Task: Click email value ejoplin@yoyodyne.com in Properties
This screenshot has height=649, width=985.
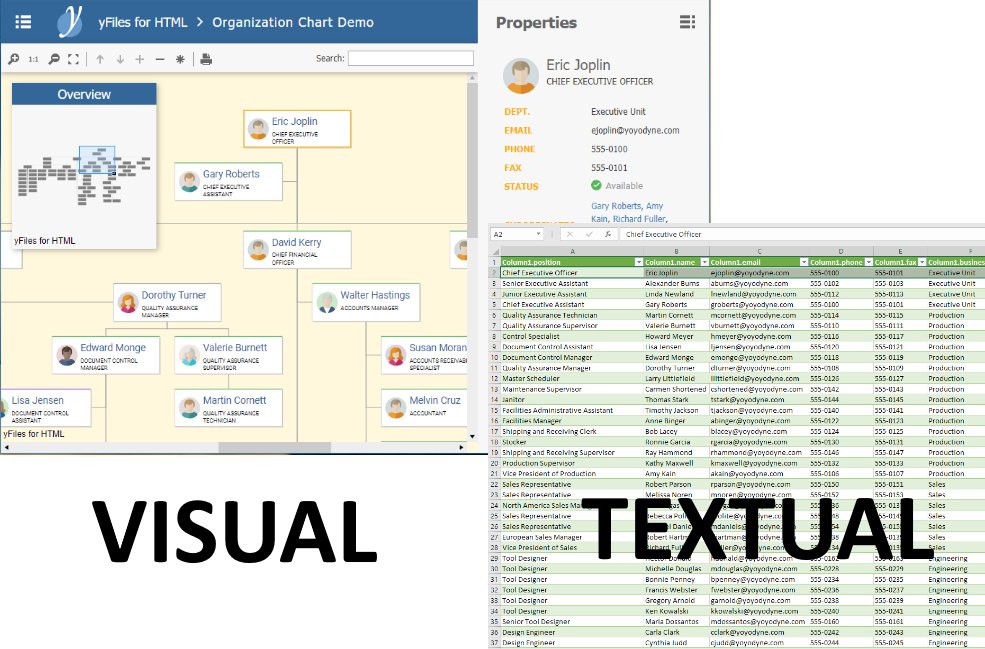Action: point(635,131)
